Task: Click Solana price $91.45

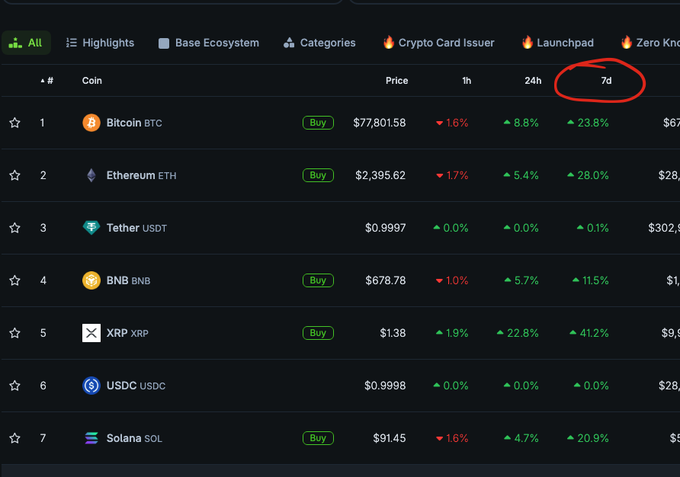Action: pyautogui.click(x=389, y=438)
